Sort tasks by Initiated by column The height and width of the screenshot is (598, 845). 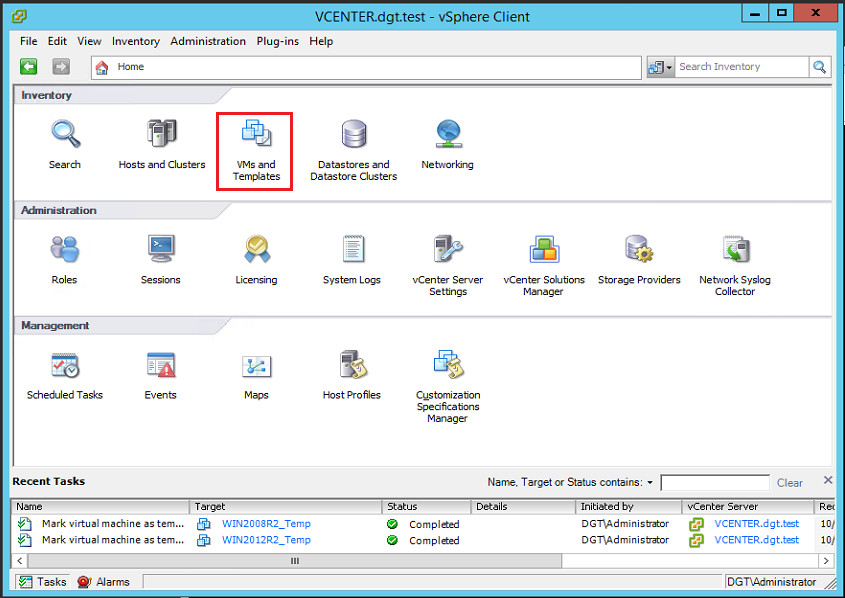tap(629, 506)
